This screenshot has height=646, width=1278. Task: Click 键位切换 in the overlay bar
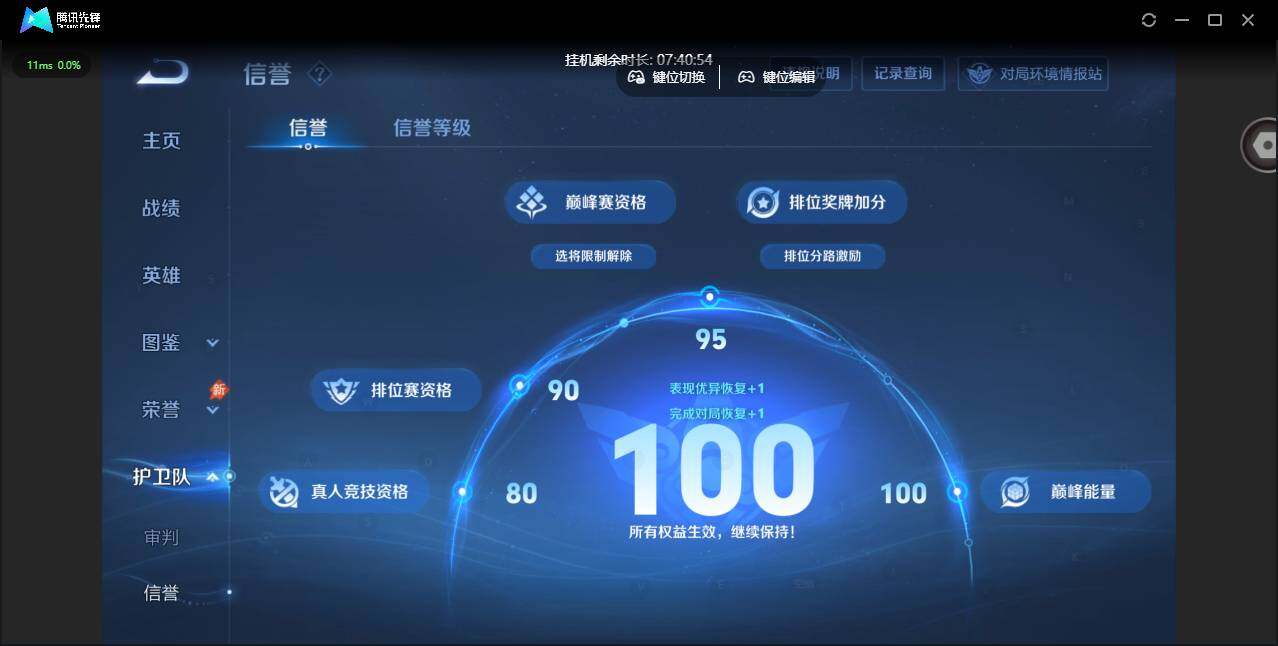point(679,77)
